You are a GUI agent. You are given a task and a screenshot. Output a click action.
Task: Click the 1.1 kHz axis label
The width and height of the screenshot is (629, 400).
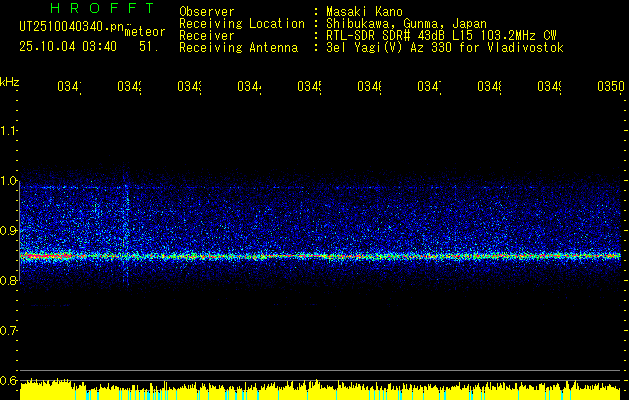pos(8,130)
